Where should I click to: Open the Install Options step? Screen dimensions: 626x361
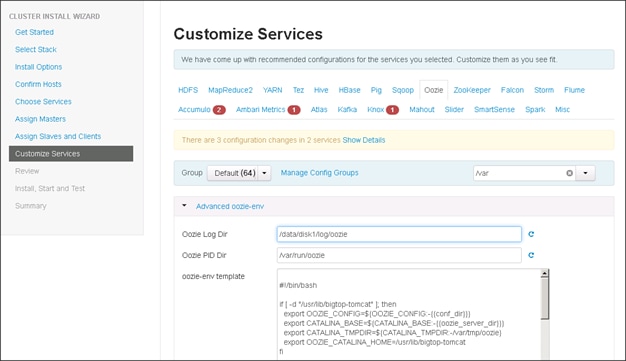pos(38,67)
